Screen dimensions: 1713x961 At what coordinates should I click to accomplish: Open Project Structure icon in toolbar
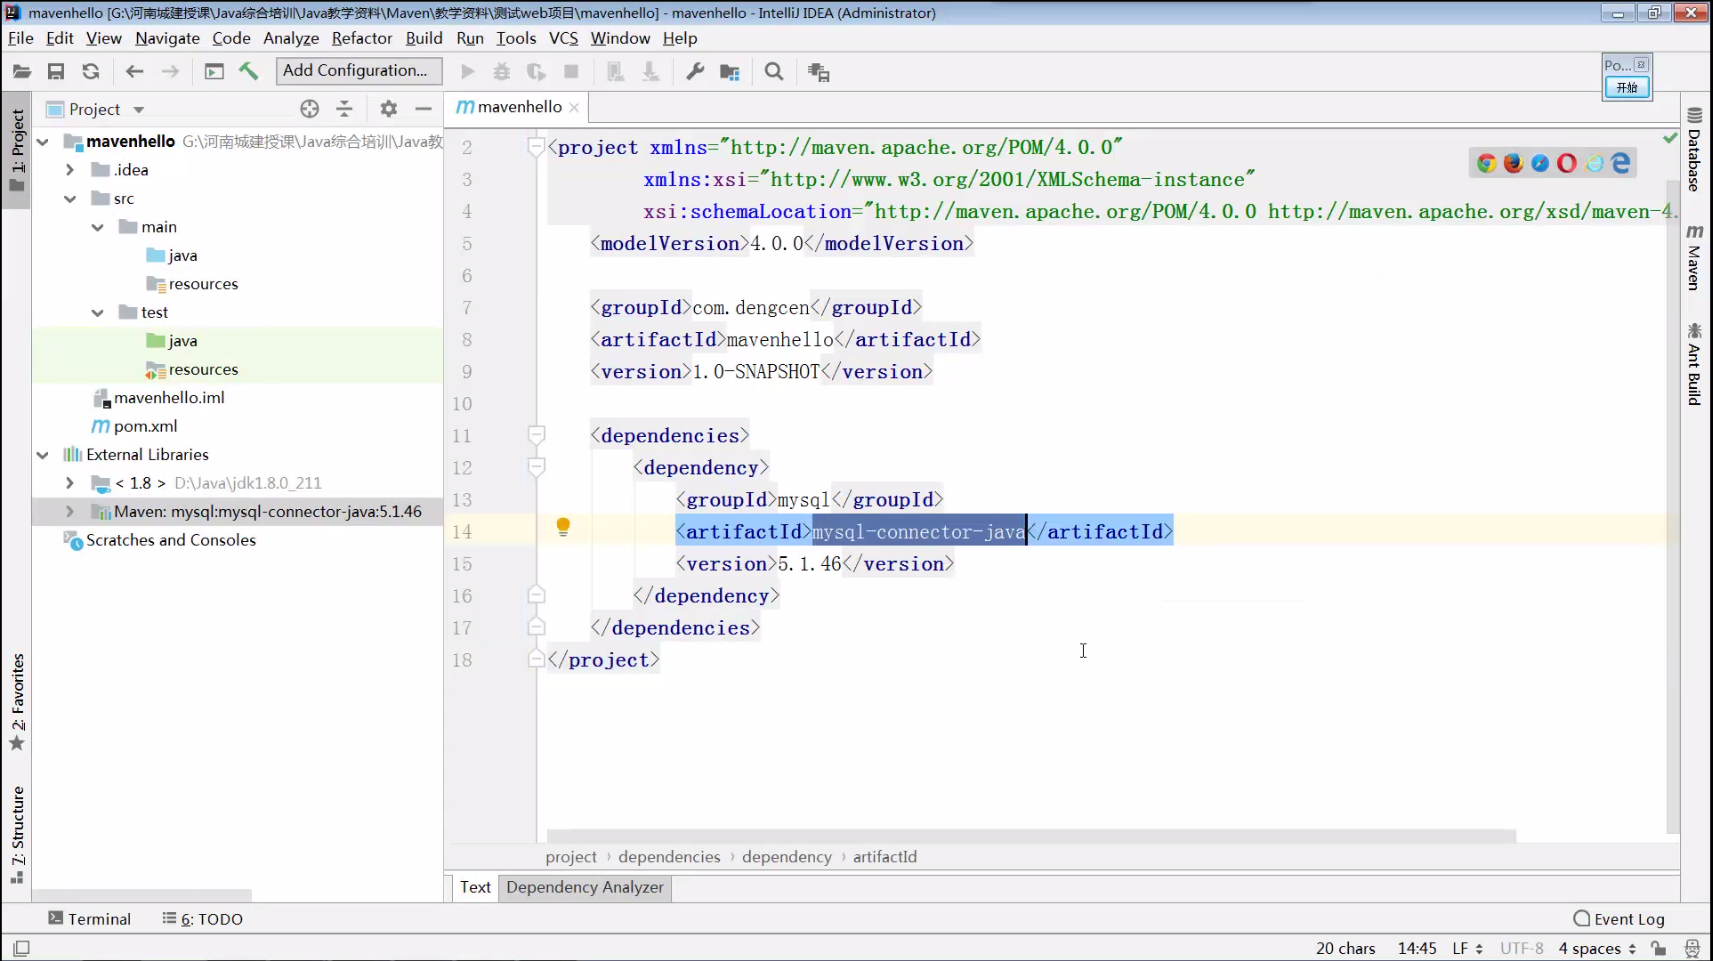coord(730,72)
